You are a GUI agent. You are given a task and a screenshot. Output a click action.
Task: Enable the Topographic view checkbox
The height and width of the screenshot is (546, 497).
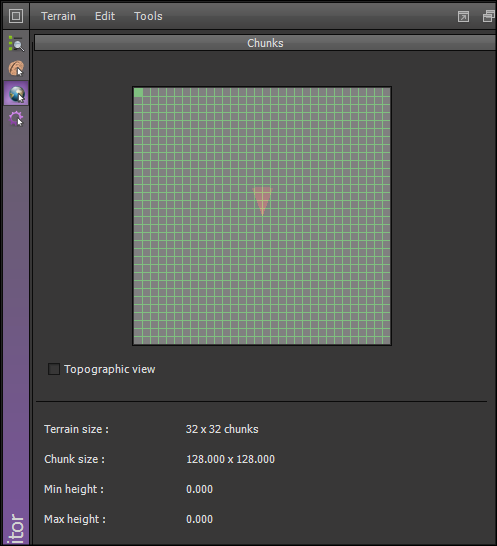click(x=54, y=369)
